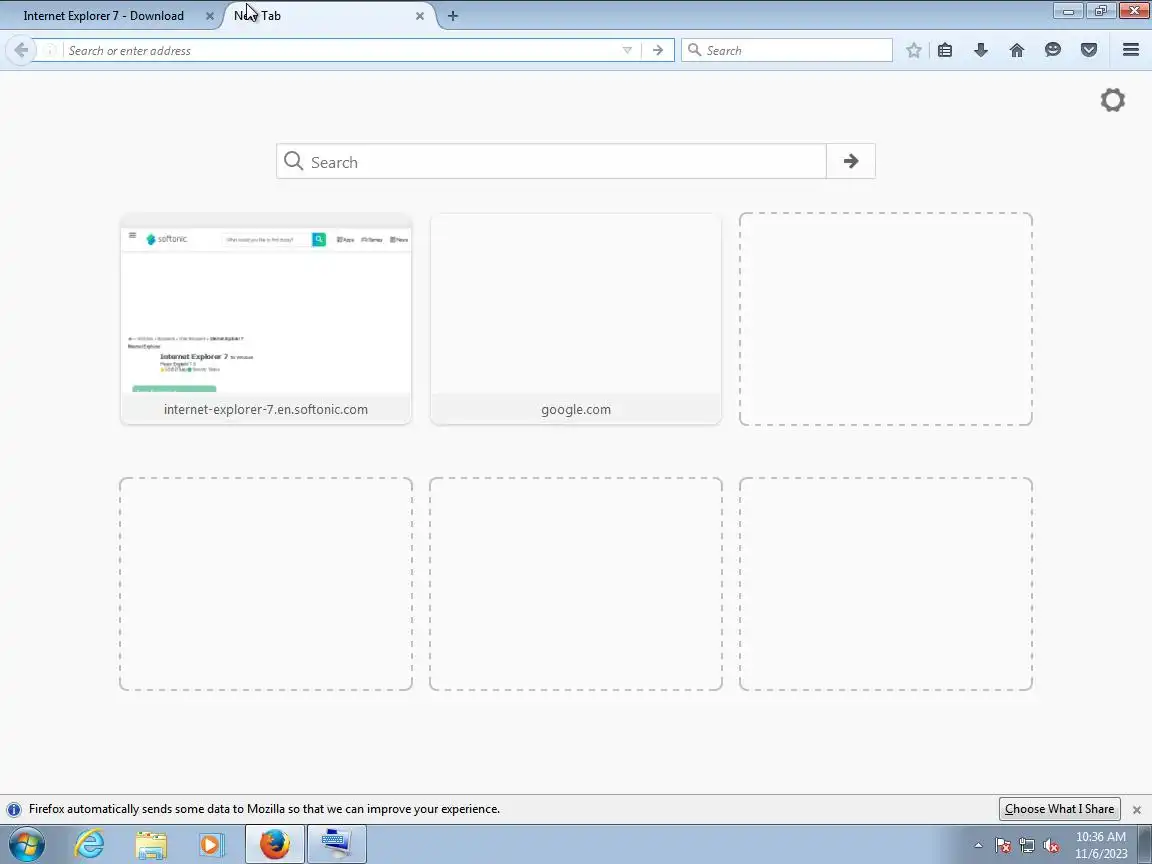Open the On-Screen Keyboard taskbar icon
The image size is (1152, 864).
pyautogui.click(x=336, y=844)
